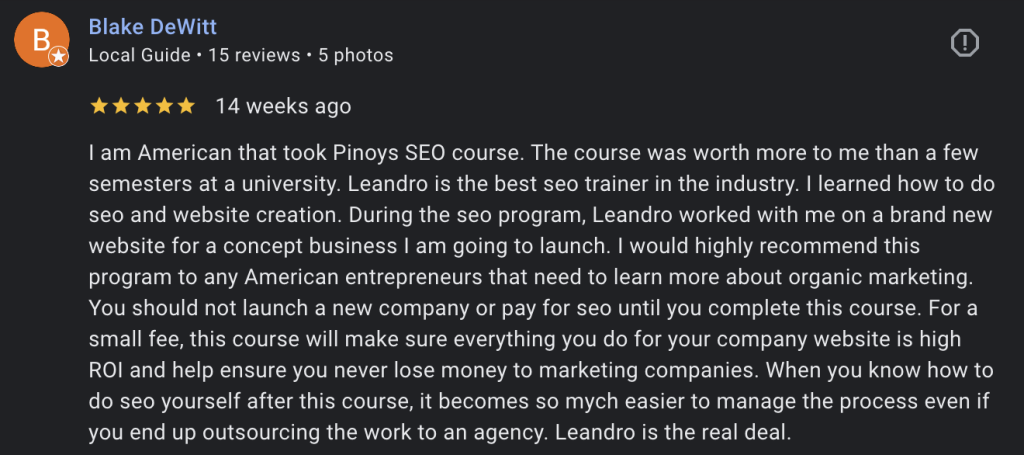Open reviewer name link Blake DeWitt
Image resolution: width=1024 pixels, height=455 pixels.
(152, 27)
